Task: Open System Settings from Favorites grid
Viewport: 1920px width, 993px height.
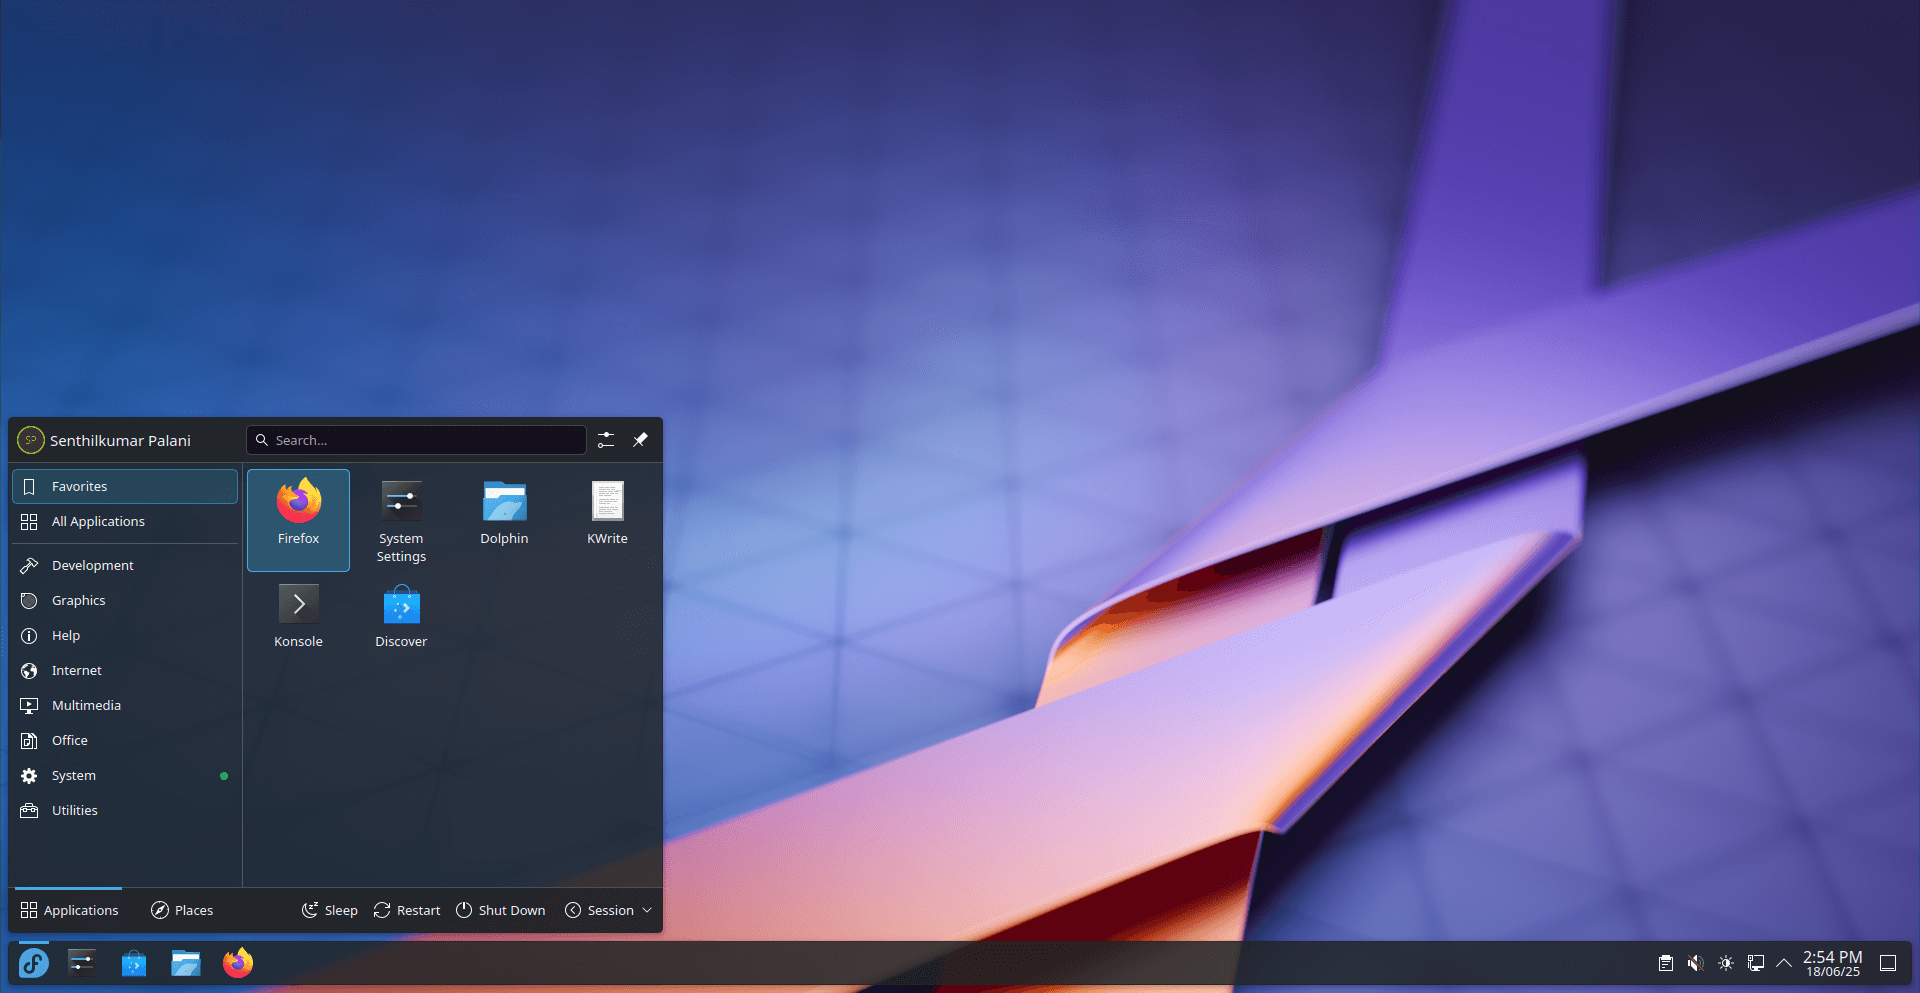Action: pos(401,520)
